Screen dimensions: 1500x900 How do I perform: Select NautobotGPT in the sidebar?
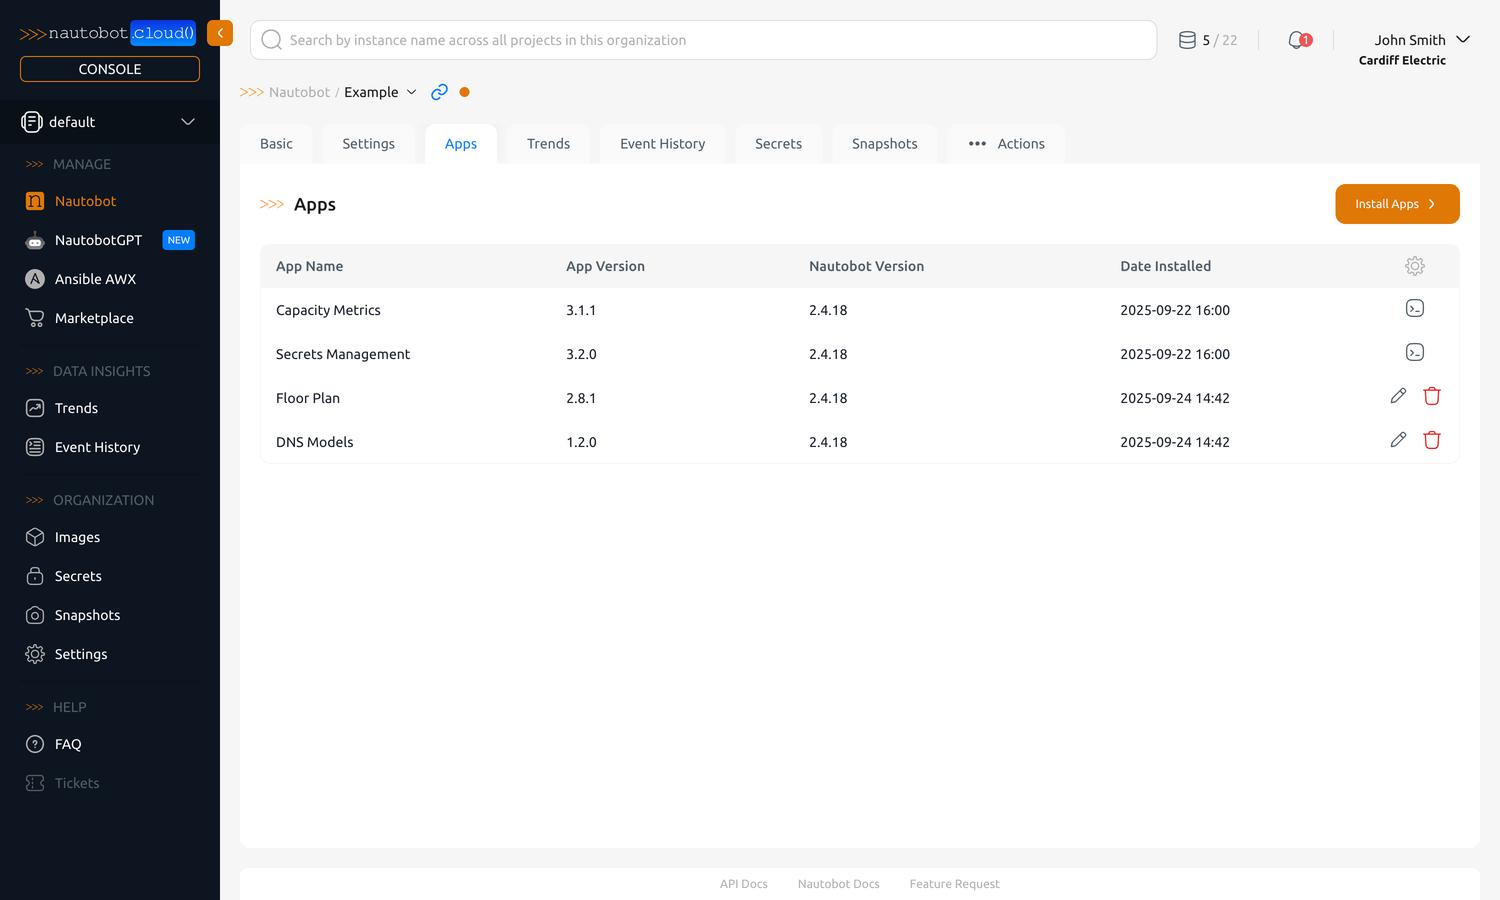tap(97, 240)
